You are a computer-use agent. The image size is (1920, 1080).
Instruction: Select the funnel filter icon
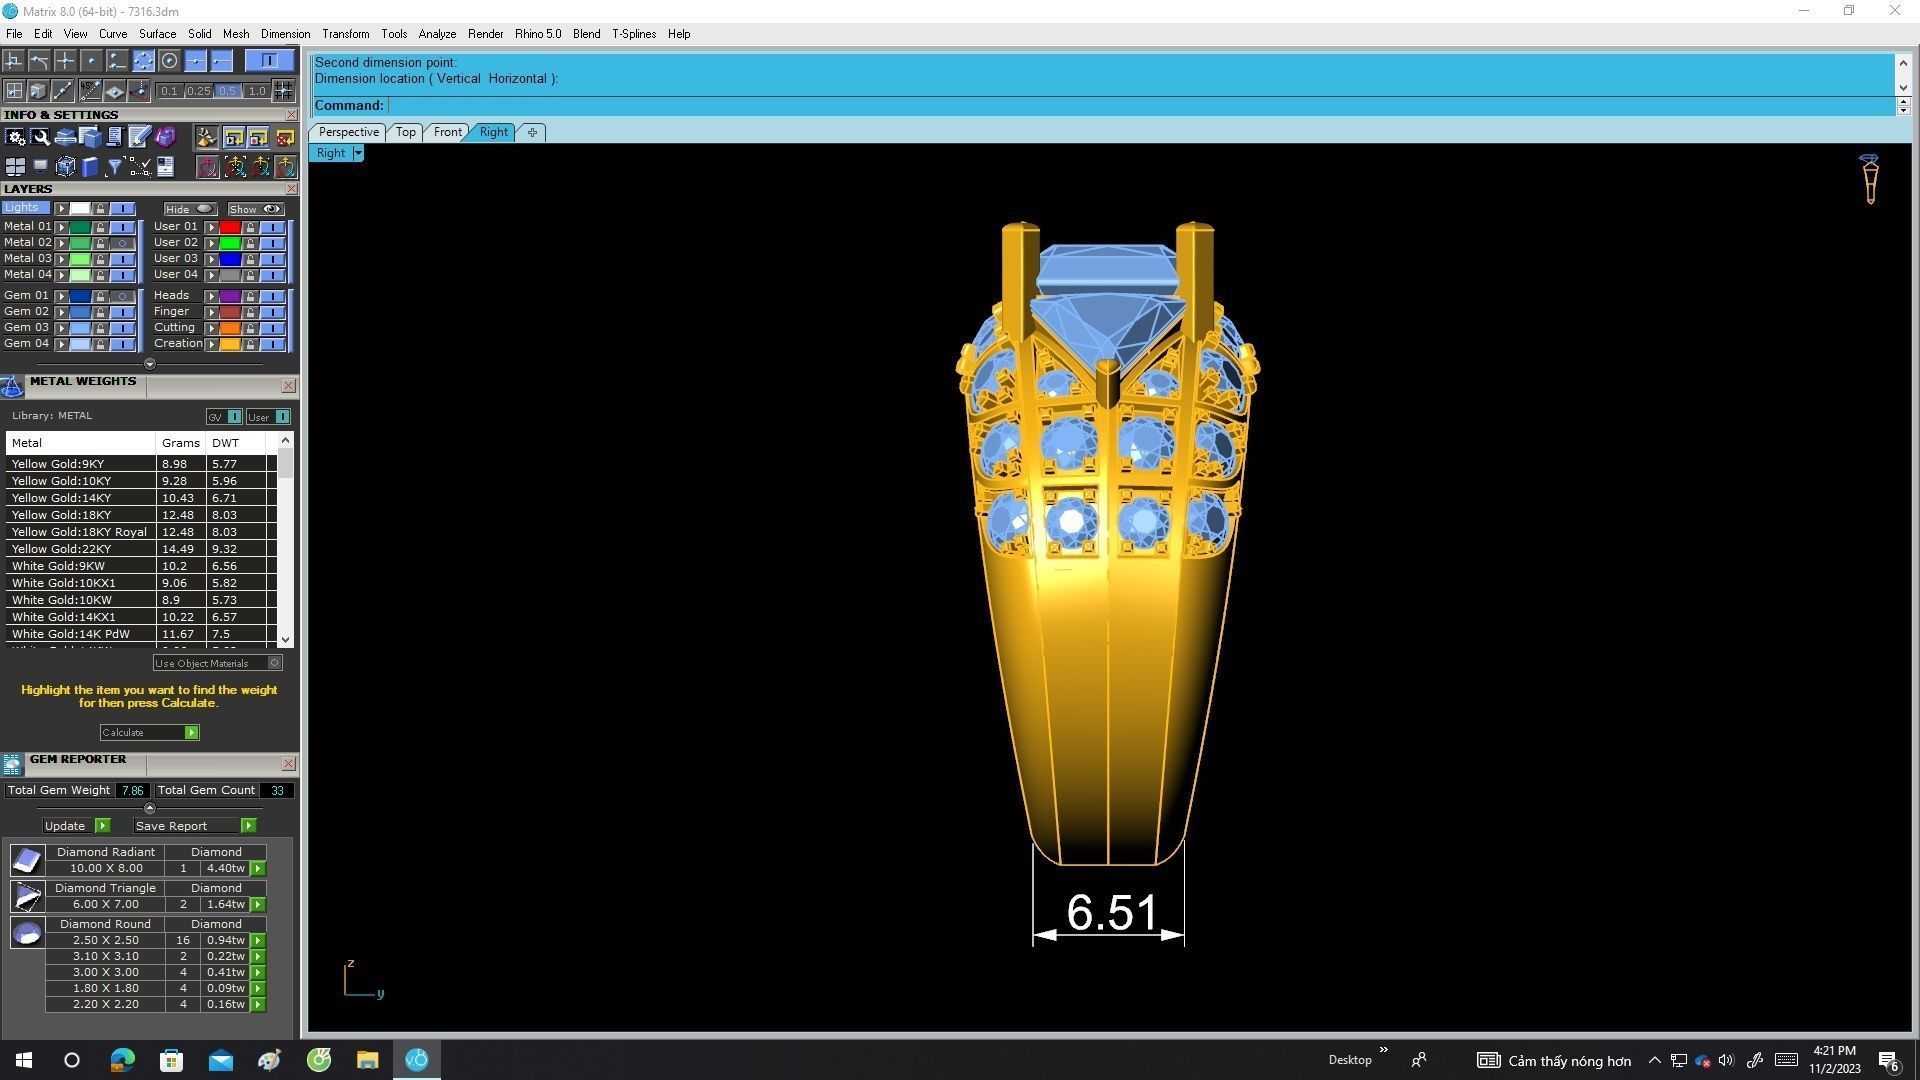point(114,167)
